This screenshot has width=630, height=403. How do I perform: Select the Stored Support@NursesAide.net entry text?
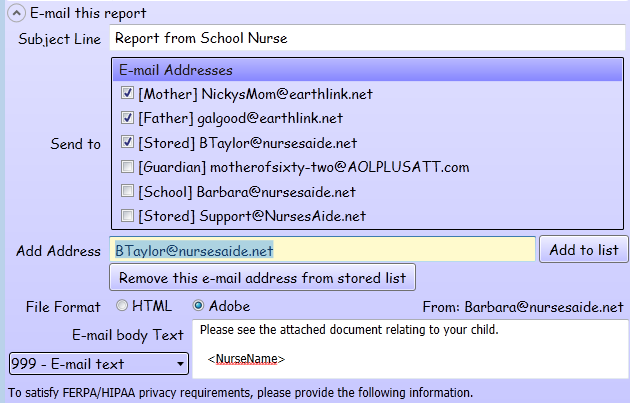(252, 215)
